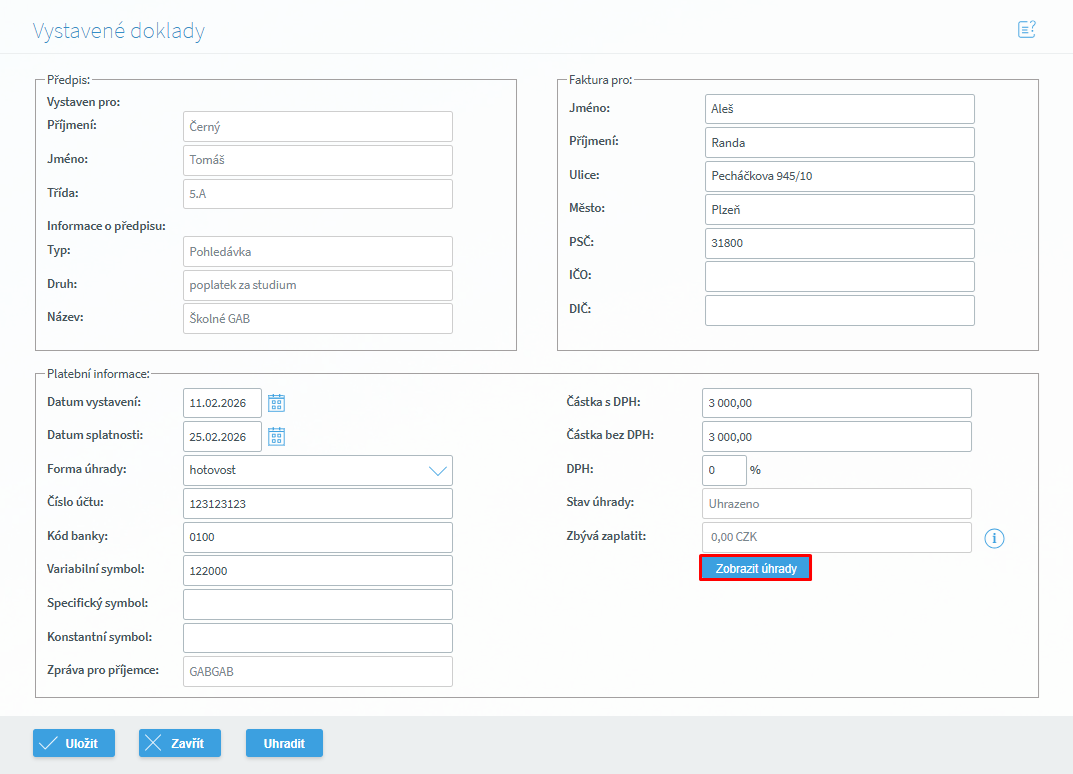Open calendar picker for Datum splatnosti

[x=277, y=436]
